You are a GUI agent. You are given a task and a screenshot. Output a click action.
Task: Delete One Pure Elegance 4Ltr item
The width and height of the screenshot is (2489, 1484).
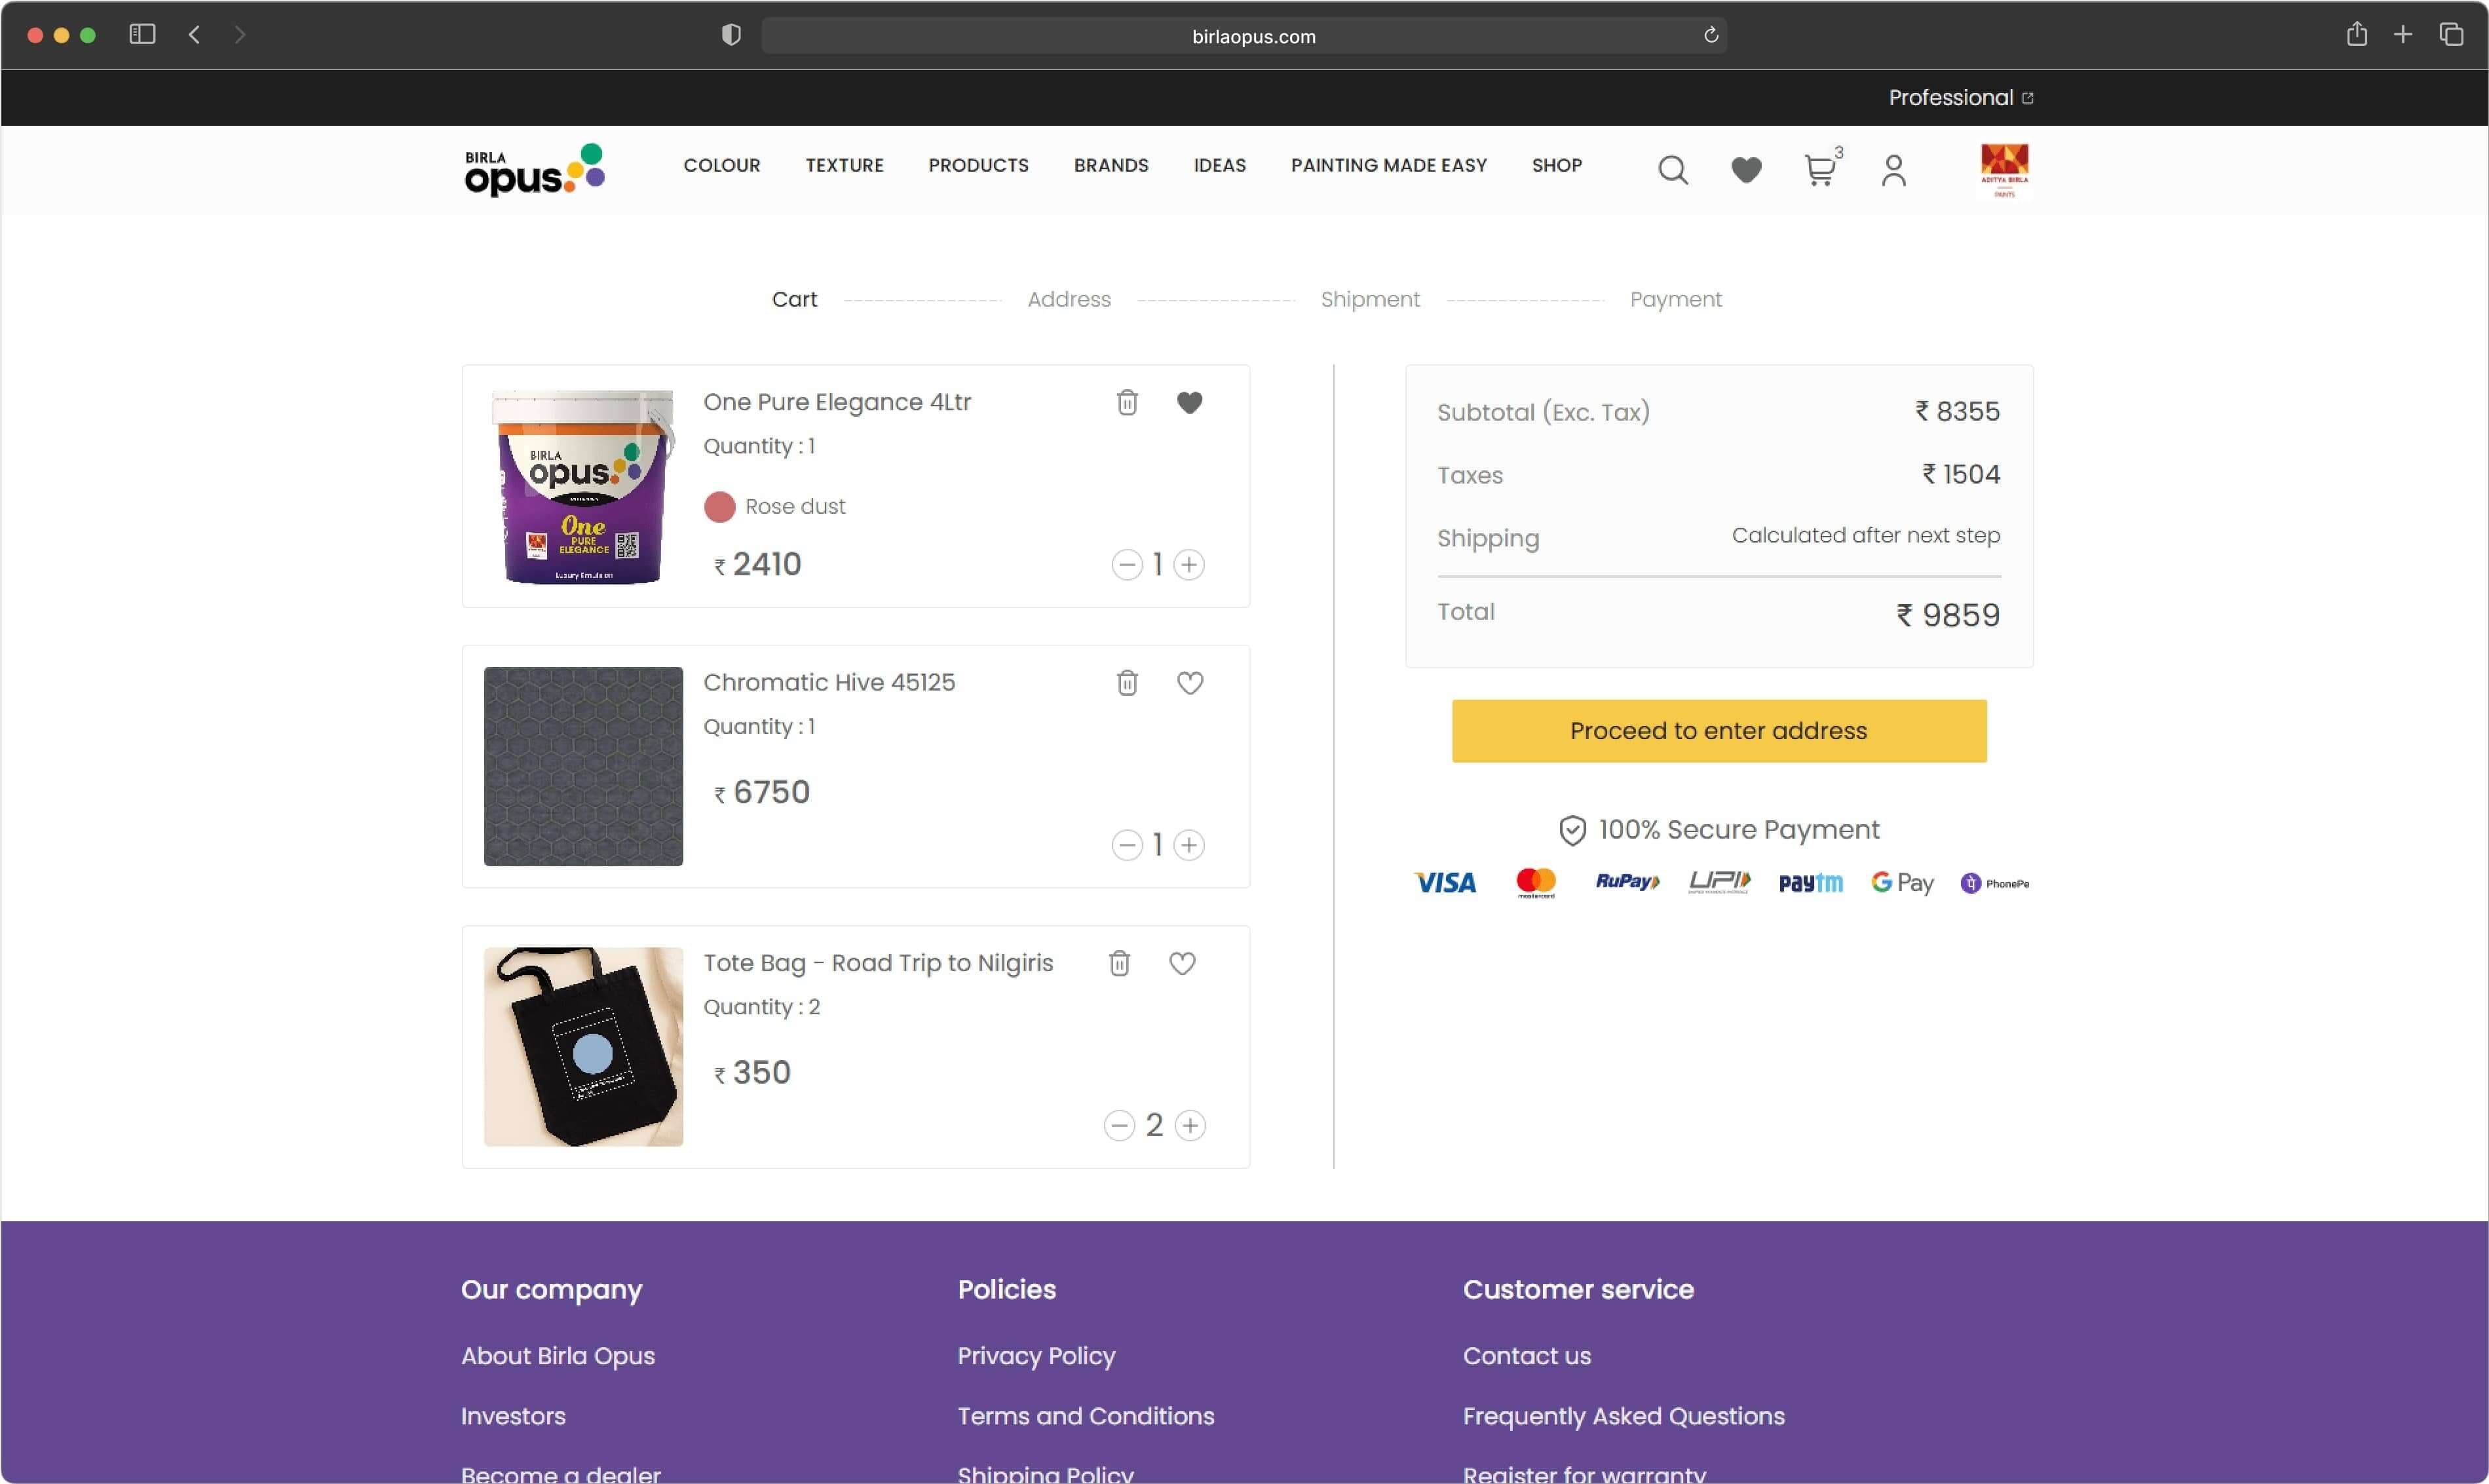(x=1127, y=402)
